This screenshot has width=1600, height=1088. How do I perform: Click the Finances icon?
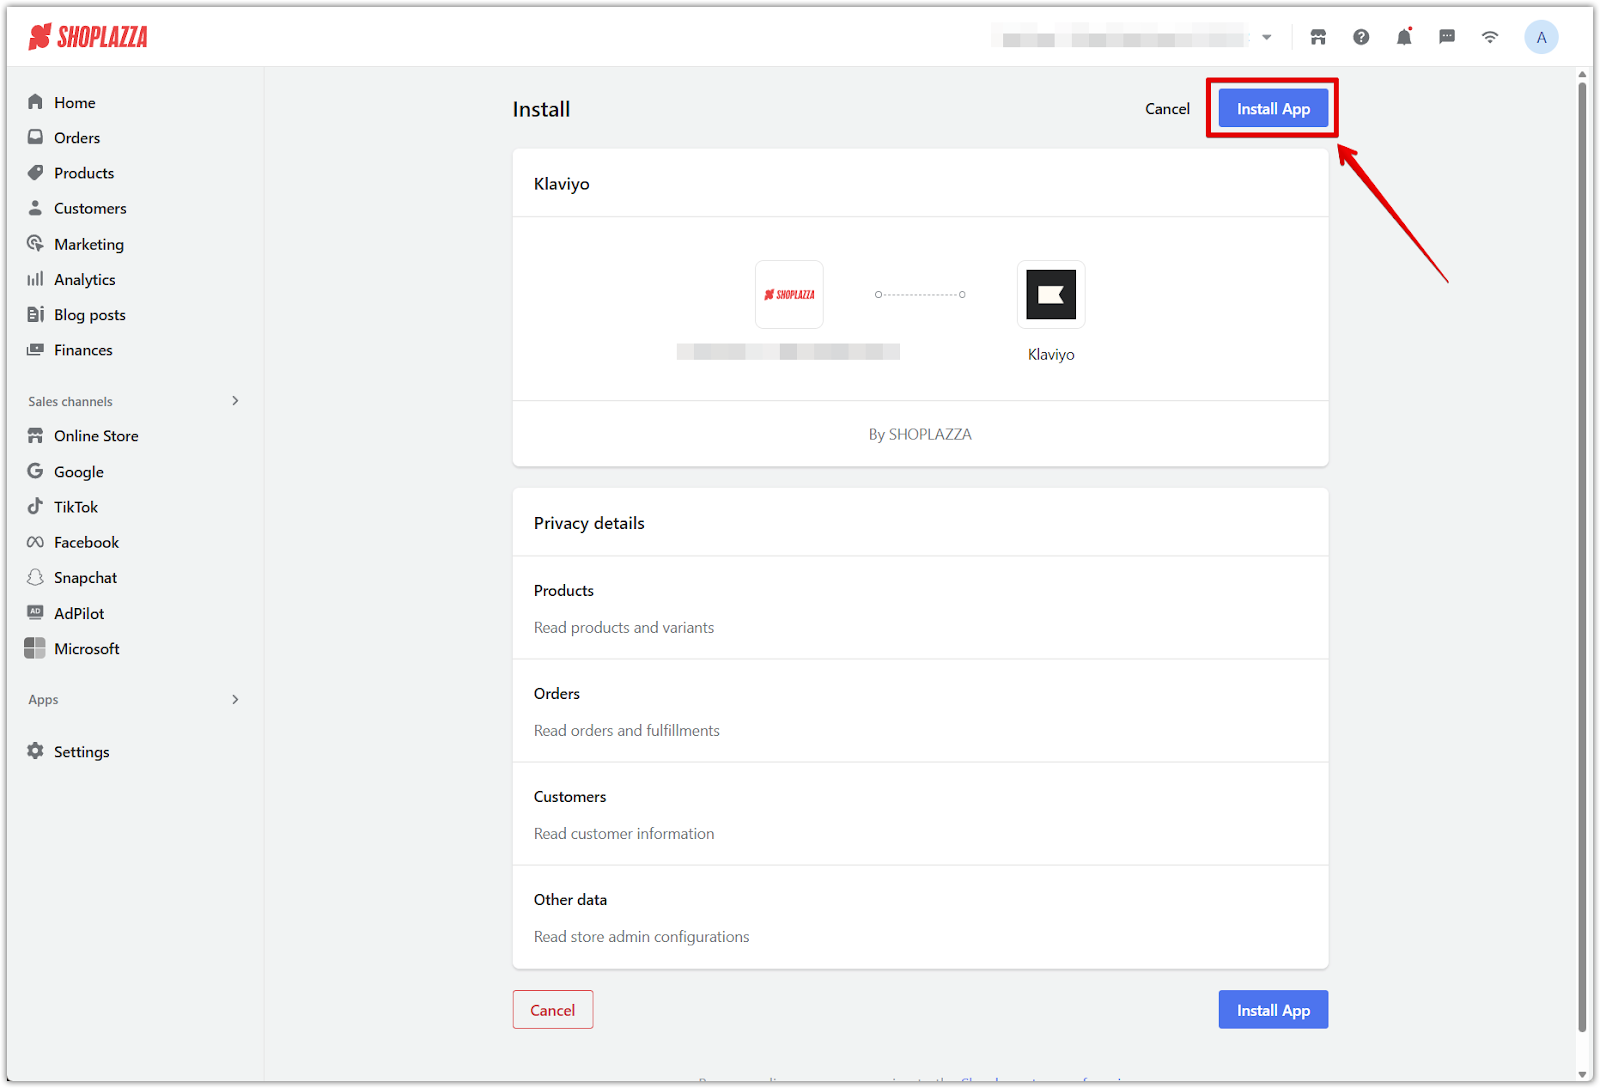coord(36,350)
